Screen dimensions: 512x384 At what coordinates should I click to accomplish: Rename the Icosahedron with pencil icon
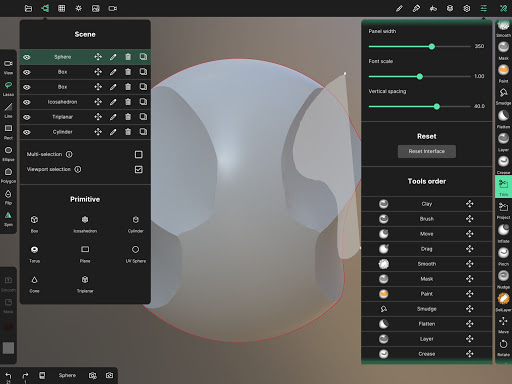point(113,102)
